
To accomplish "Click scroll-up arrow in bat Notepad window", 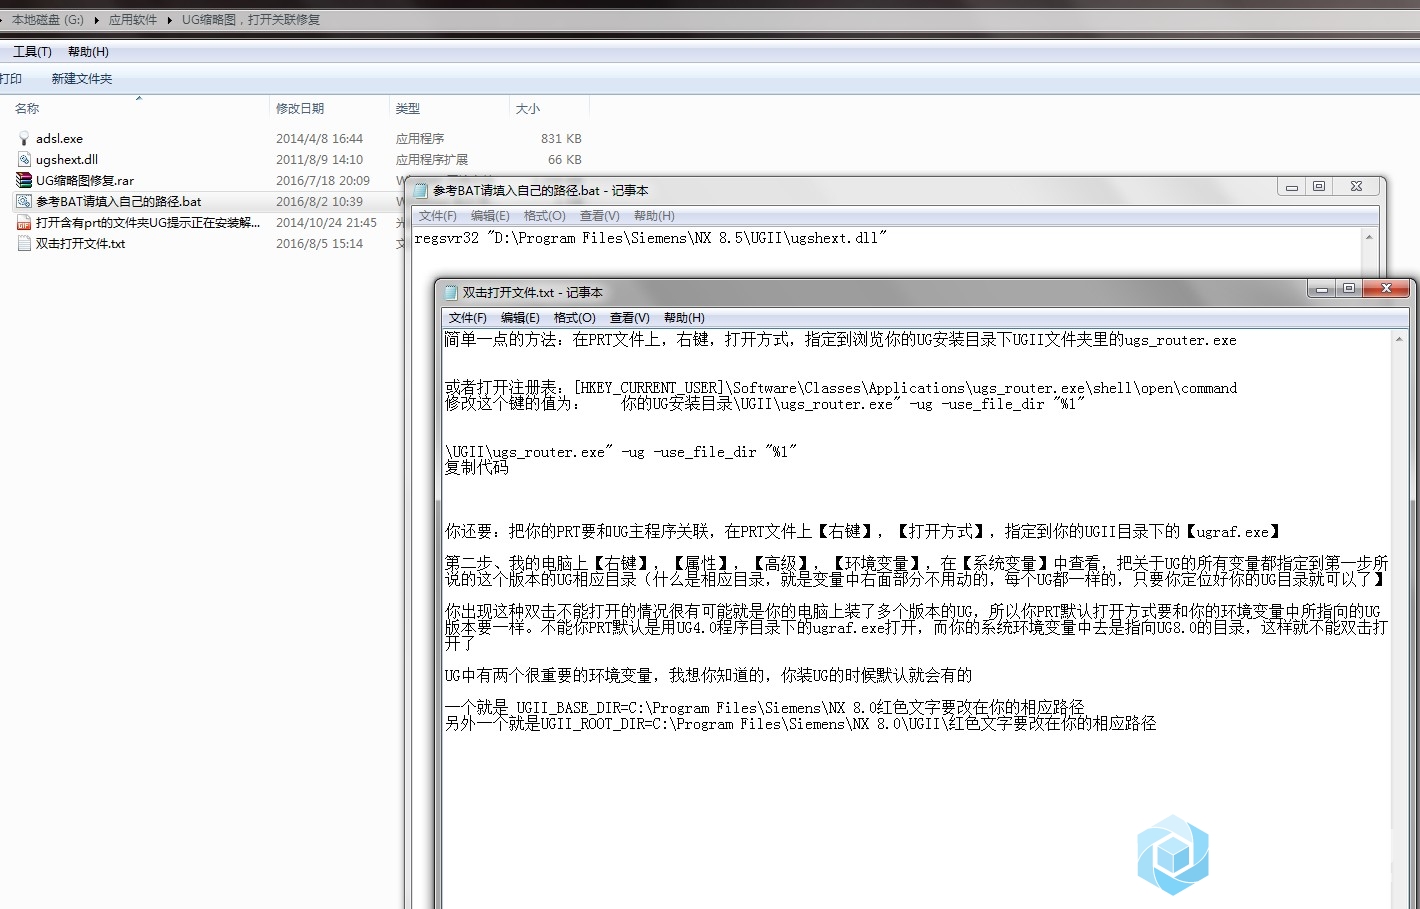I will click(1369, 238).
